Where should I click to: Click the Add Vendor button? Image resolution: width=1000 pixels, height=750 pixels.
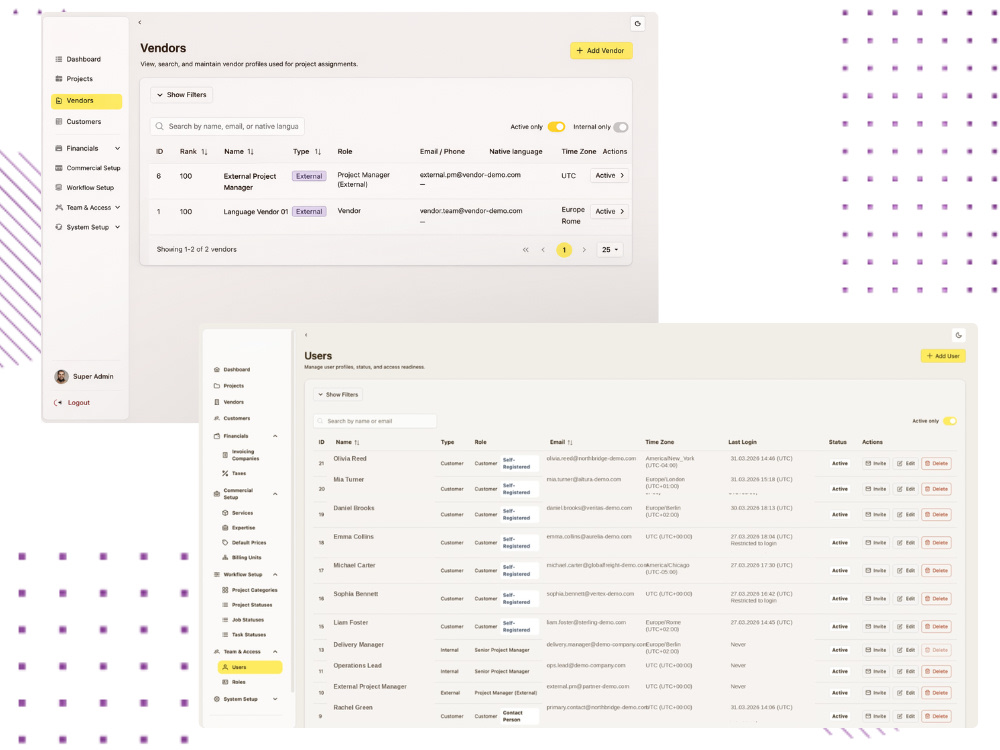click(x=601, y=50)
